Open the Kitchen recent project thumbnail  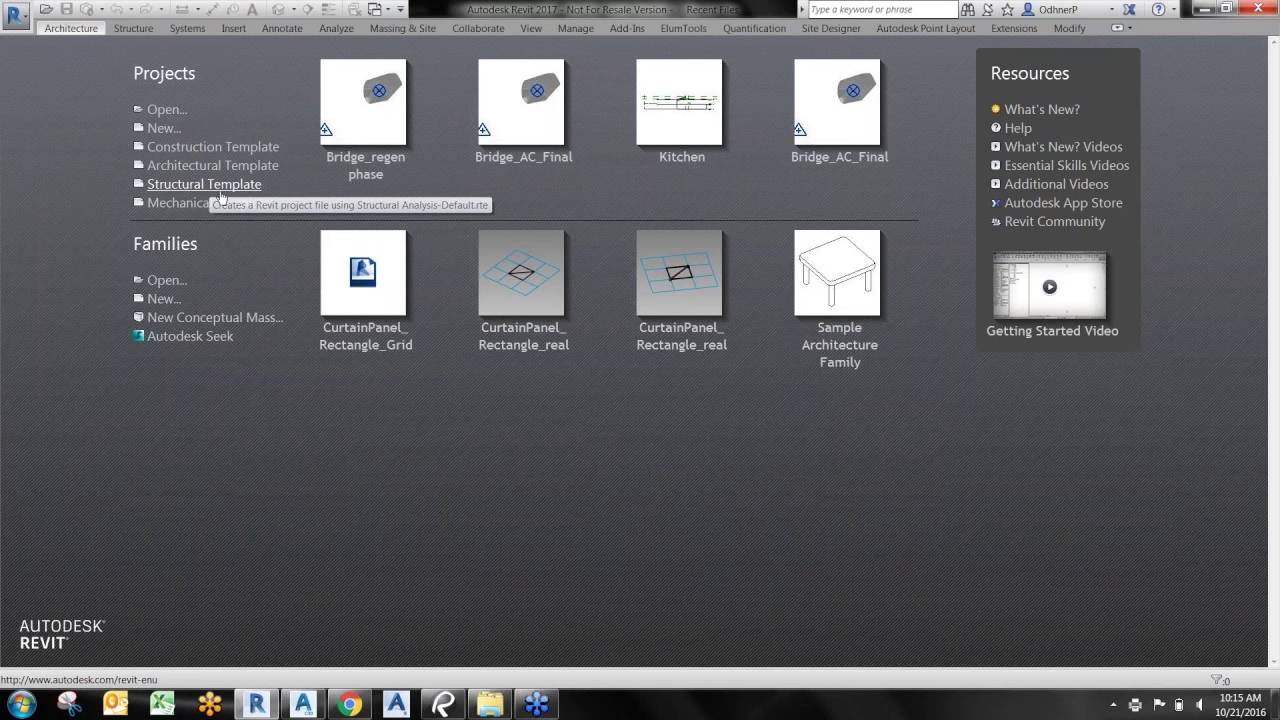[679, 102]
